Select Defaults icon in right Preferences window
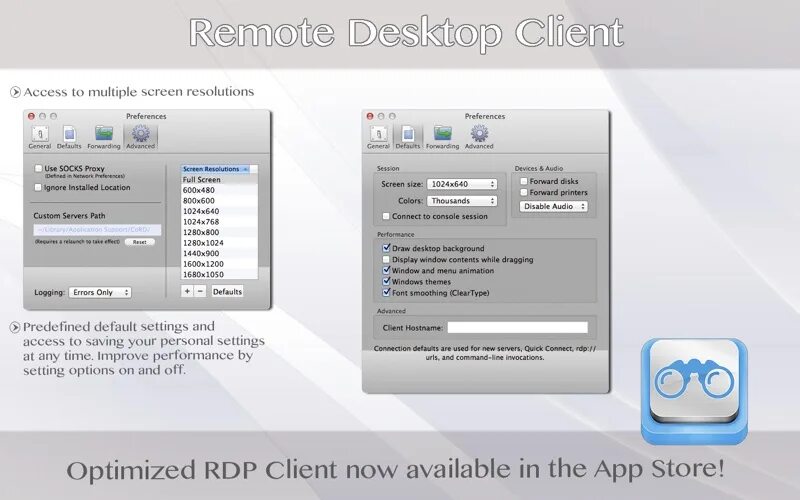800x500 pixels. 408,137
